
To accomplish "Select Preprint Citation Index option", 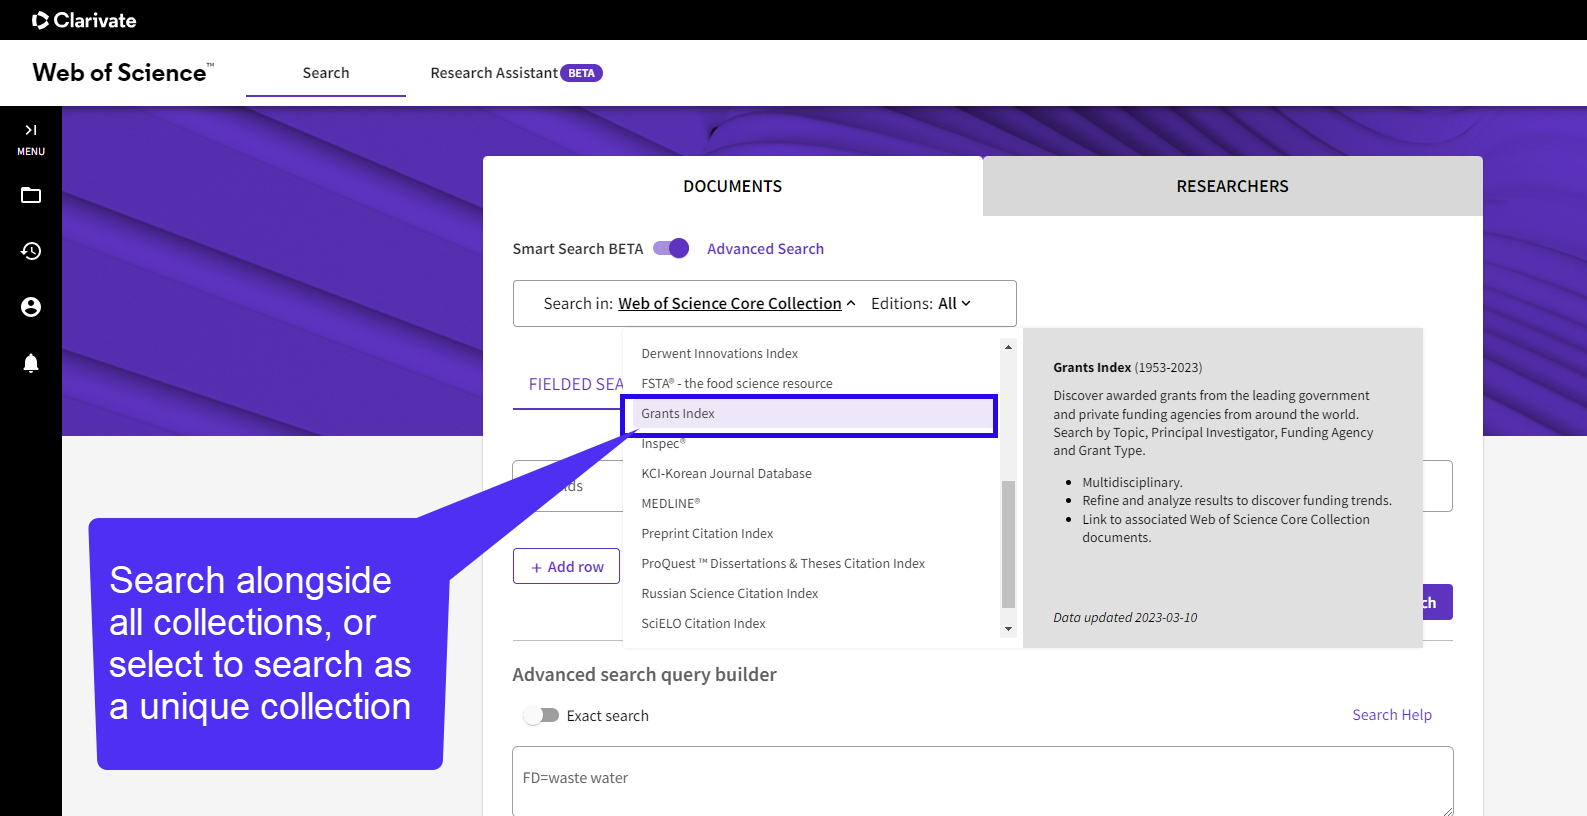I will click(x=811, y=534).
